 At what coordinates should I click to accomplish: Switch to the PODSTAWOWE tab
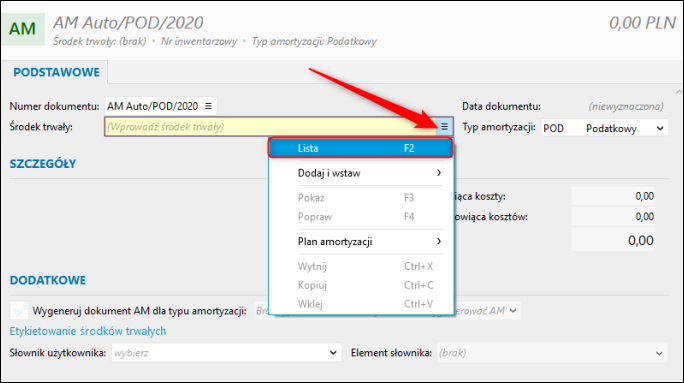tap(56, 72)
